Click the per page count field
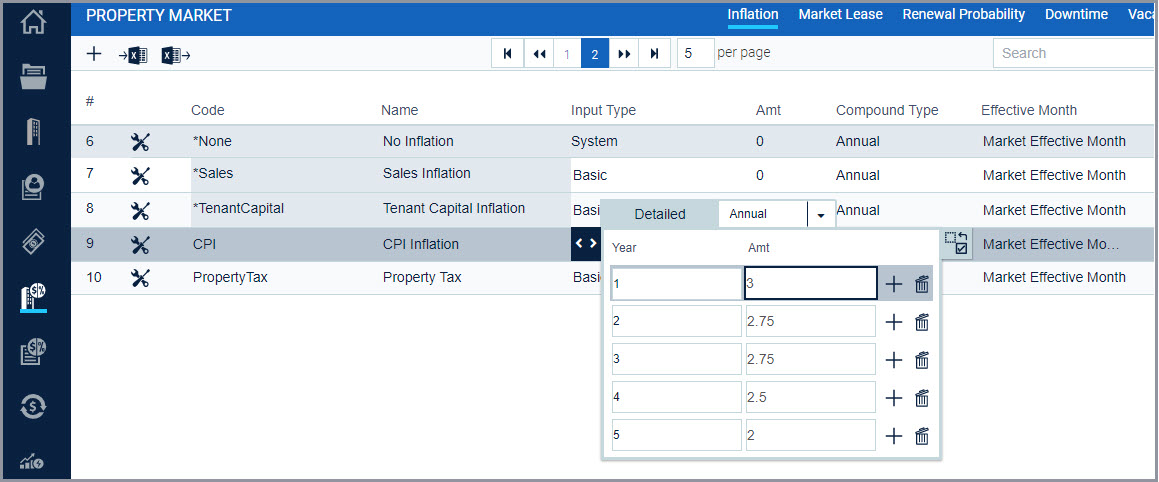The width and height of the screenshot is (1159, 482). (x=696, y=53)
